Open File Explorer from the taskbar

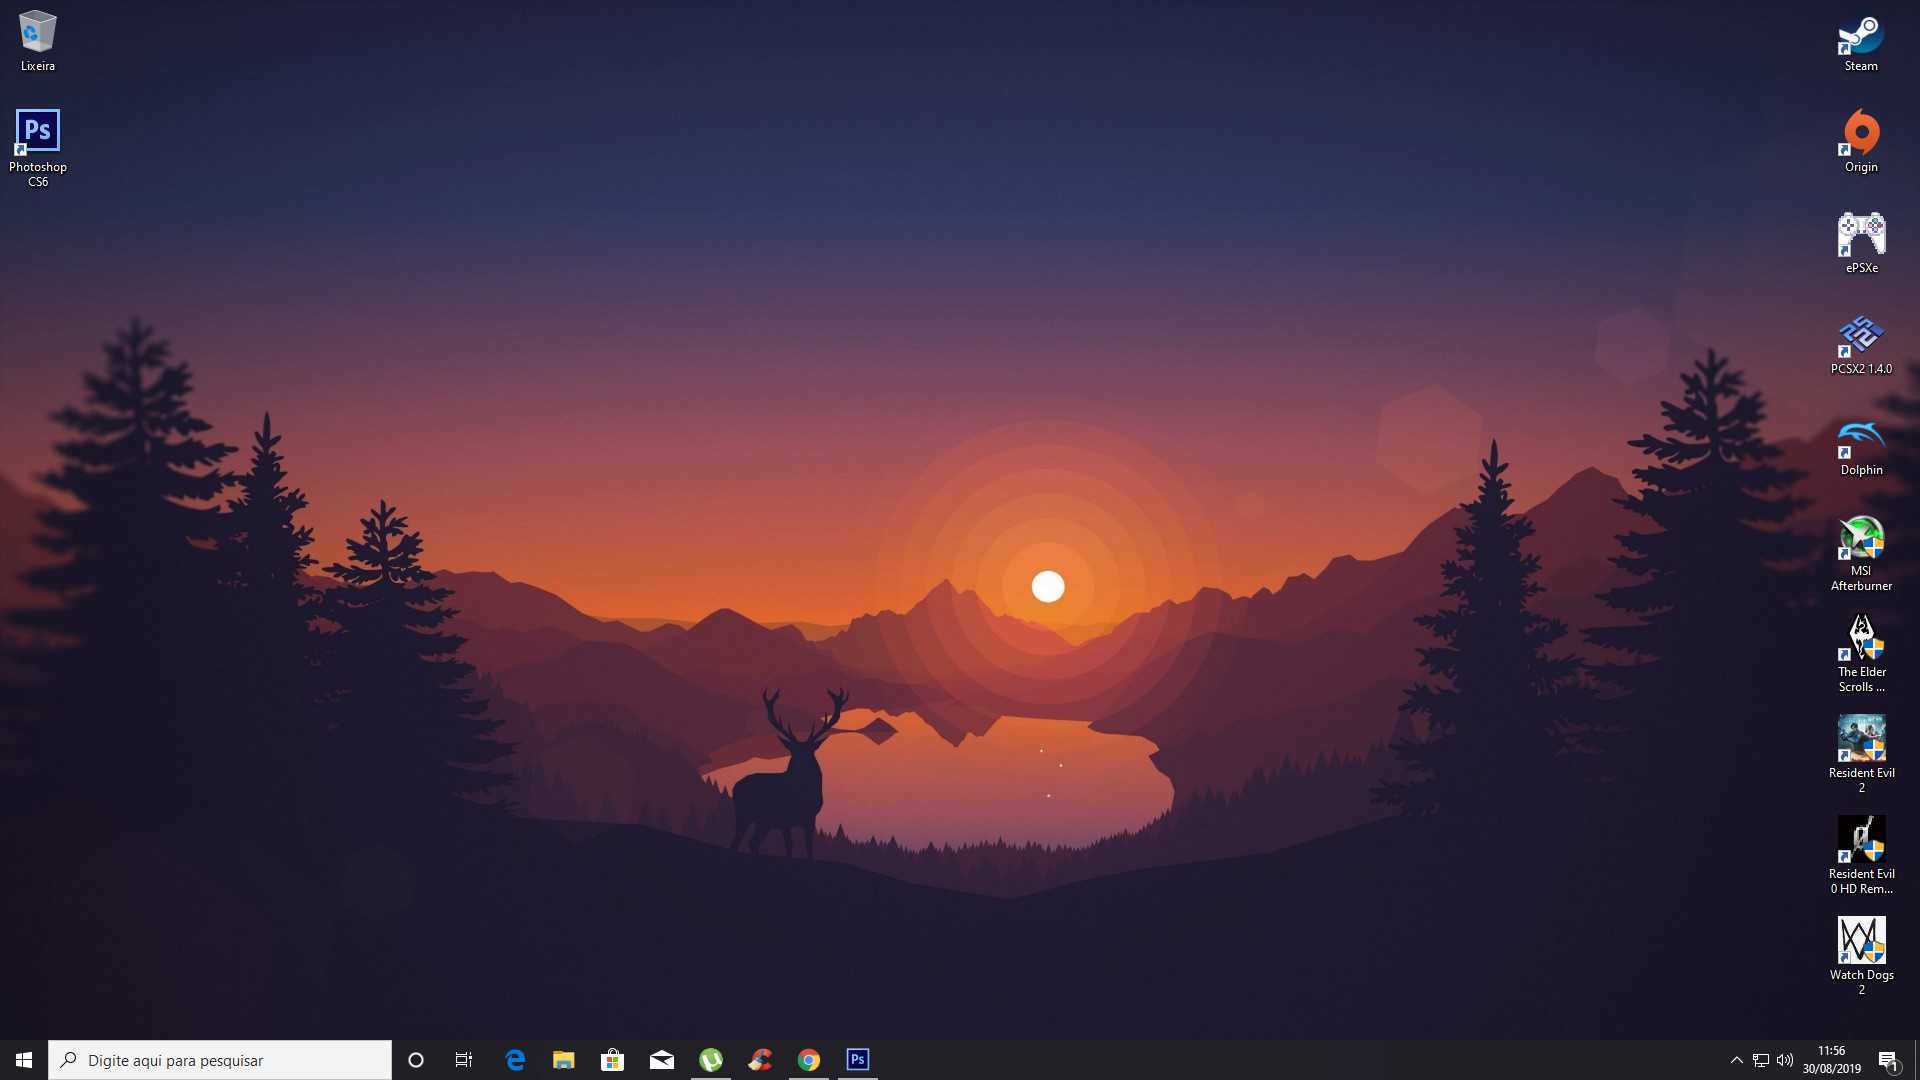coord(564,1060)
